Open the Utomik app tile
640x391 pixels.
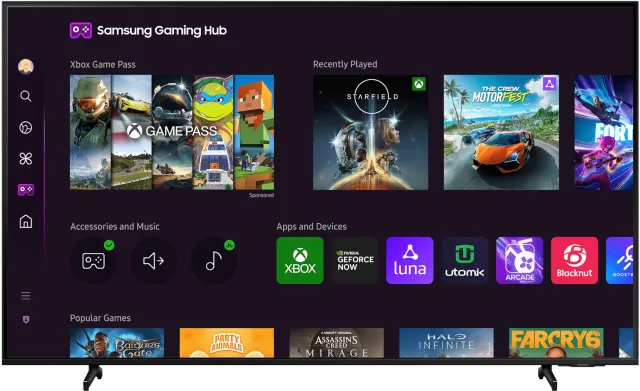pyautogui.click(x=464, y=260)
